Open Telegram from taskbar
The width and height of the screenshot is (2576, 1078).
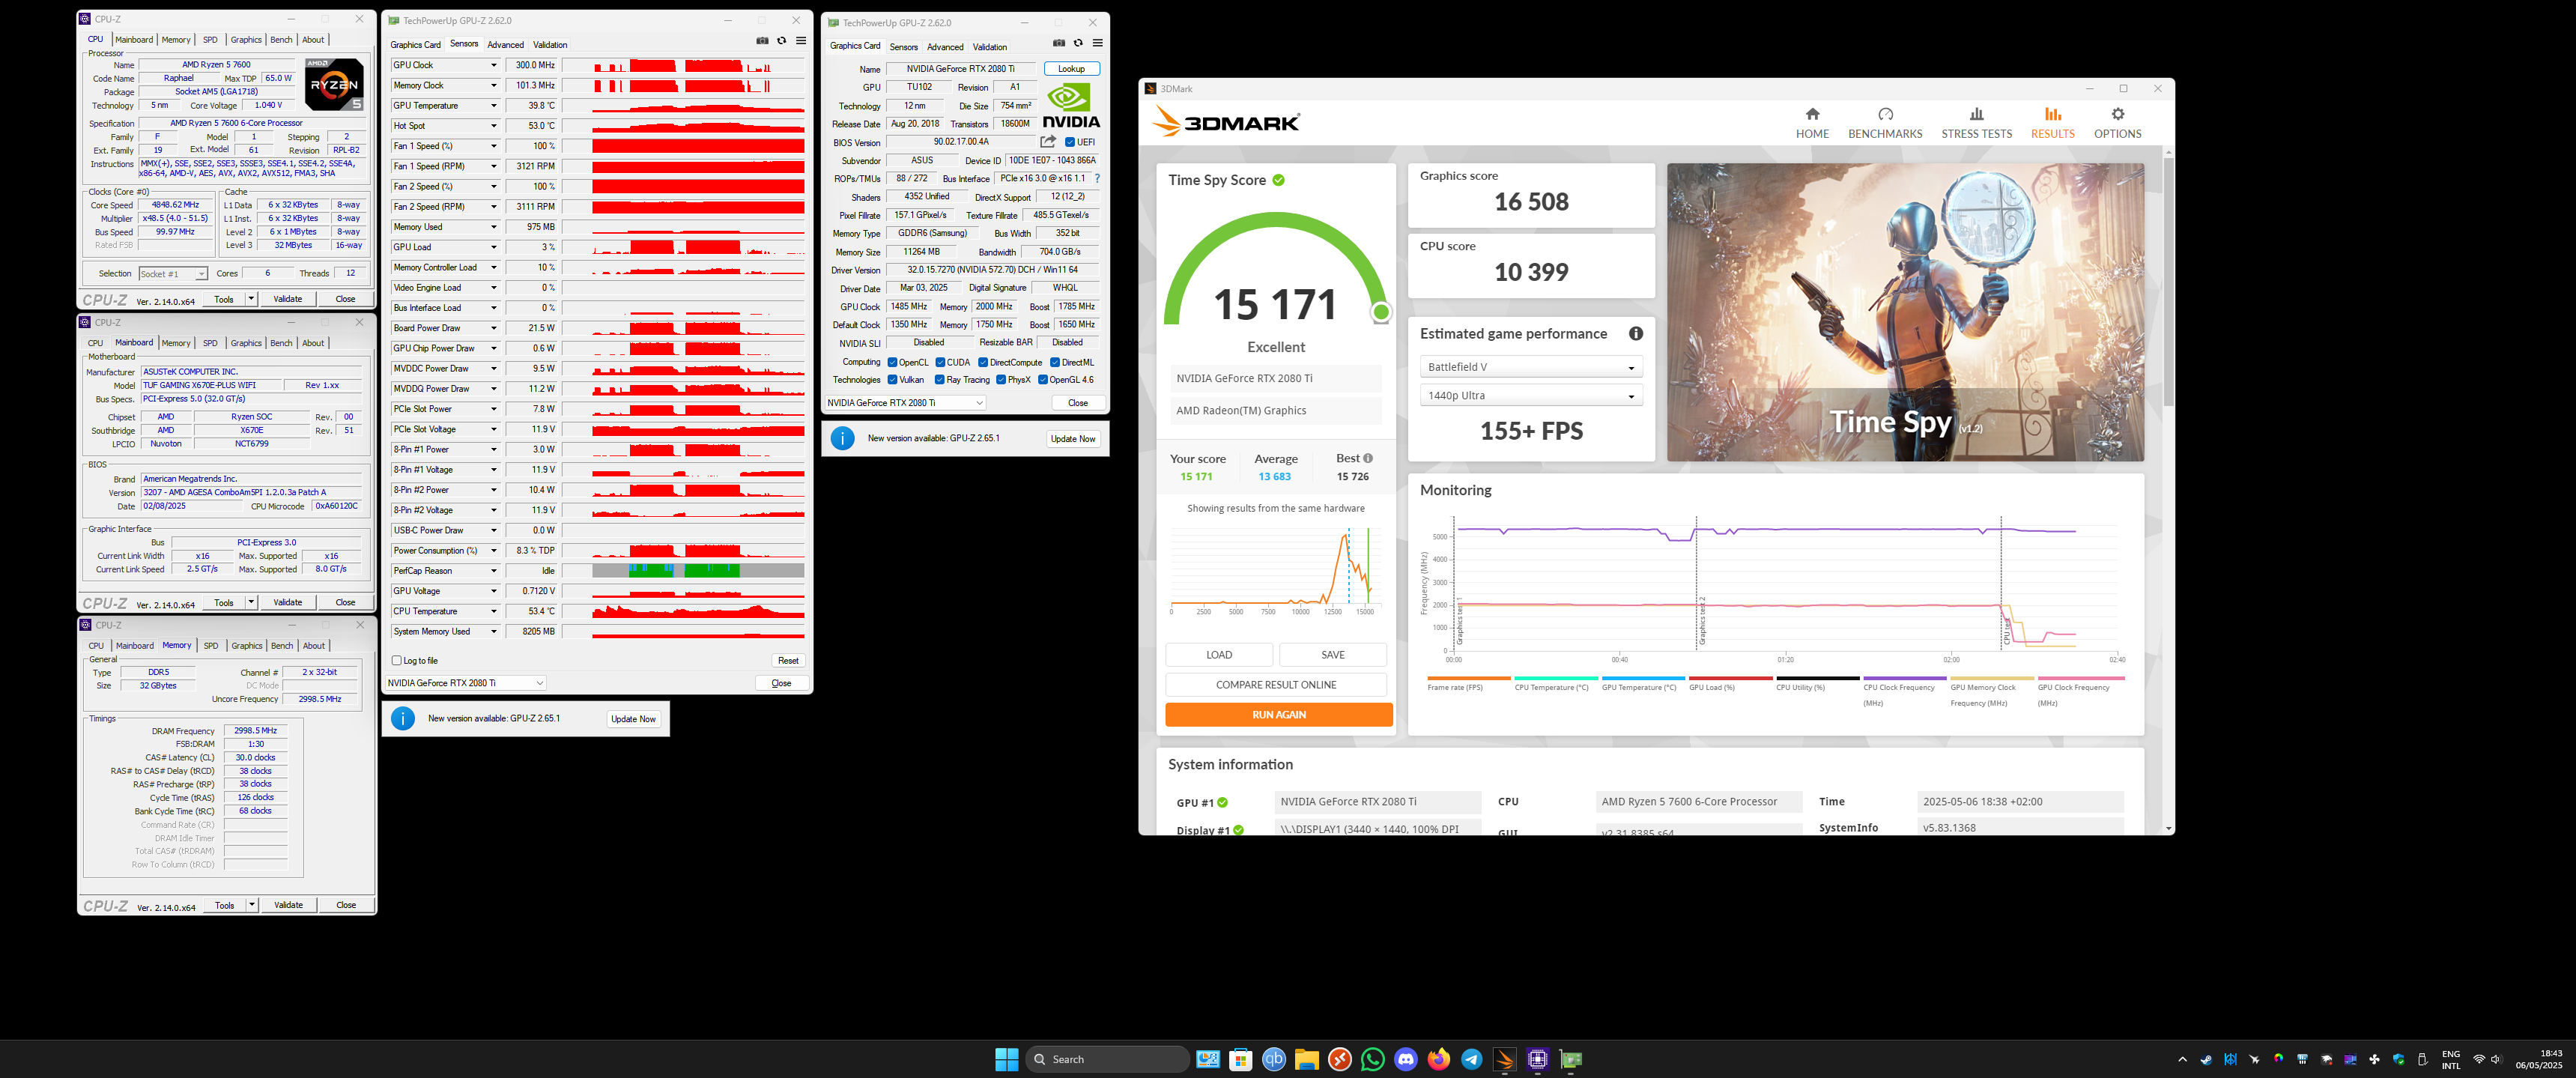(x=1472, y=1059)
